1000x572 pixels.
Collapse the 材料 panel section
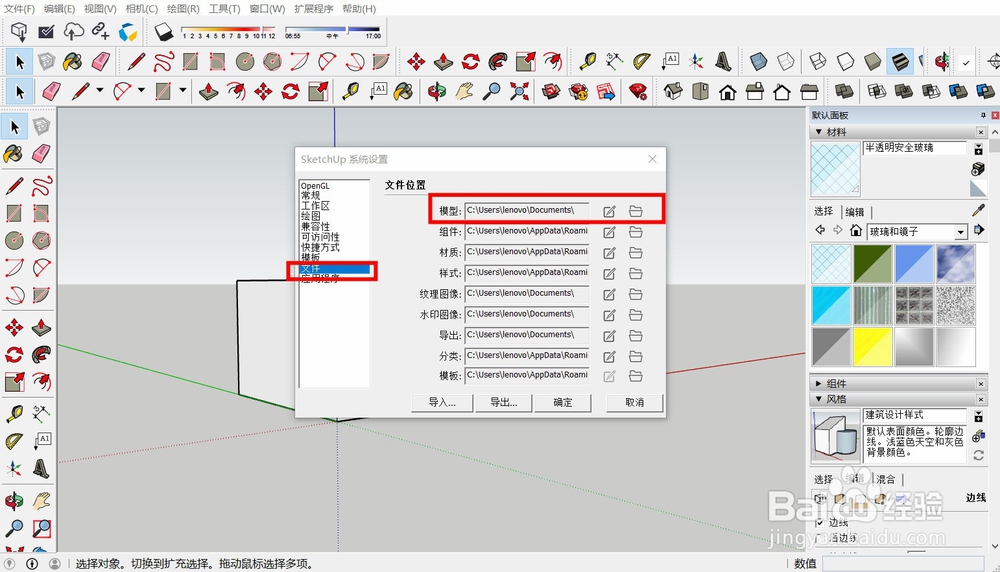[x=819, y=132]
